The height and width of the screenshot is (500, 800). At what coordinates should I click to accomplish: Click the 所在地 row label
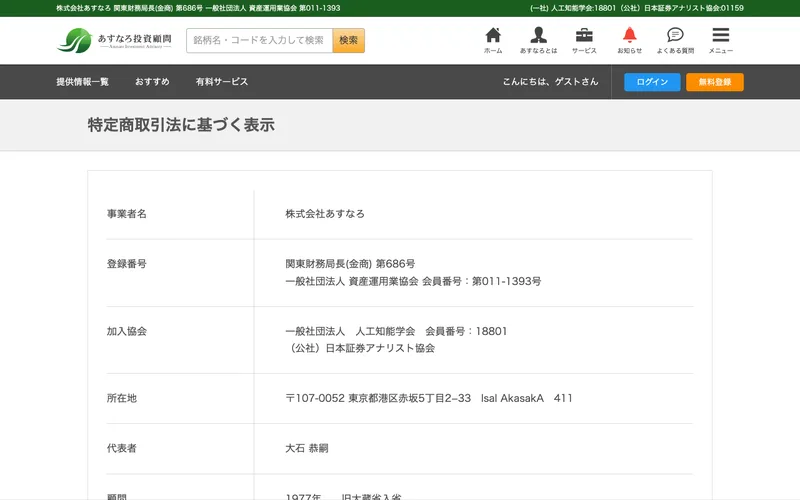tap(121, 398)
